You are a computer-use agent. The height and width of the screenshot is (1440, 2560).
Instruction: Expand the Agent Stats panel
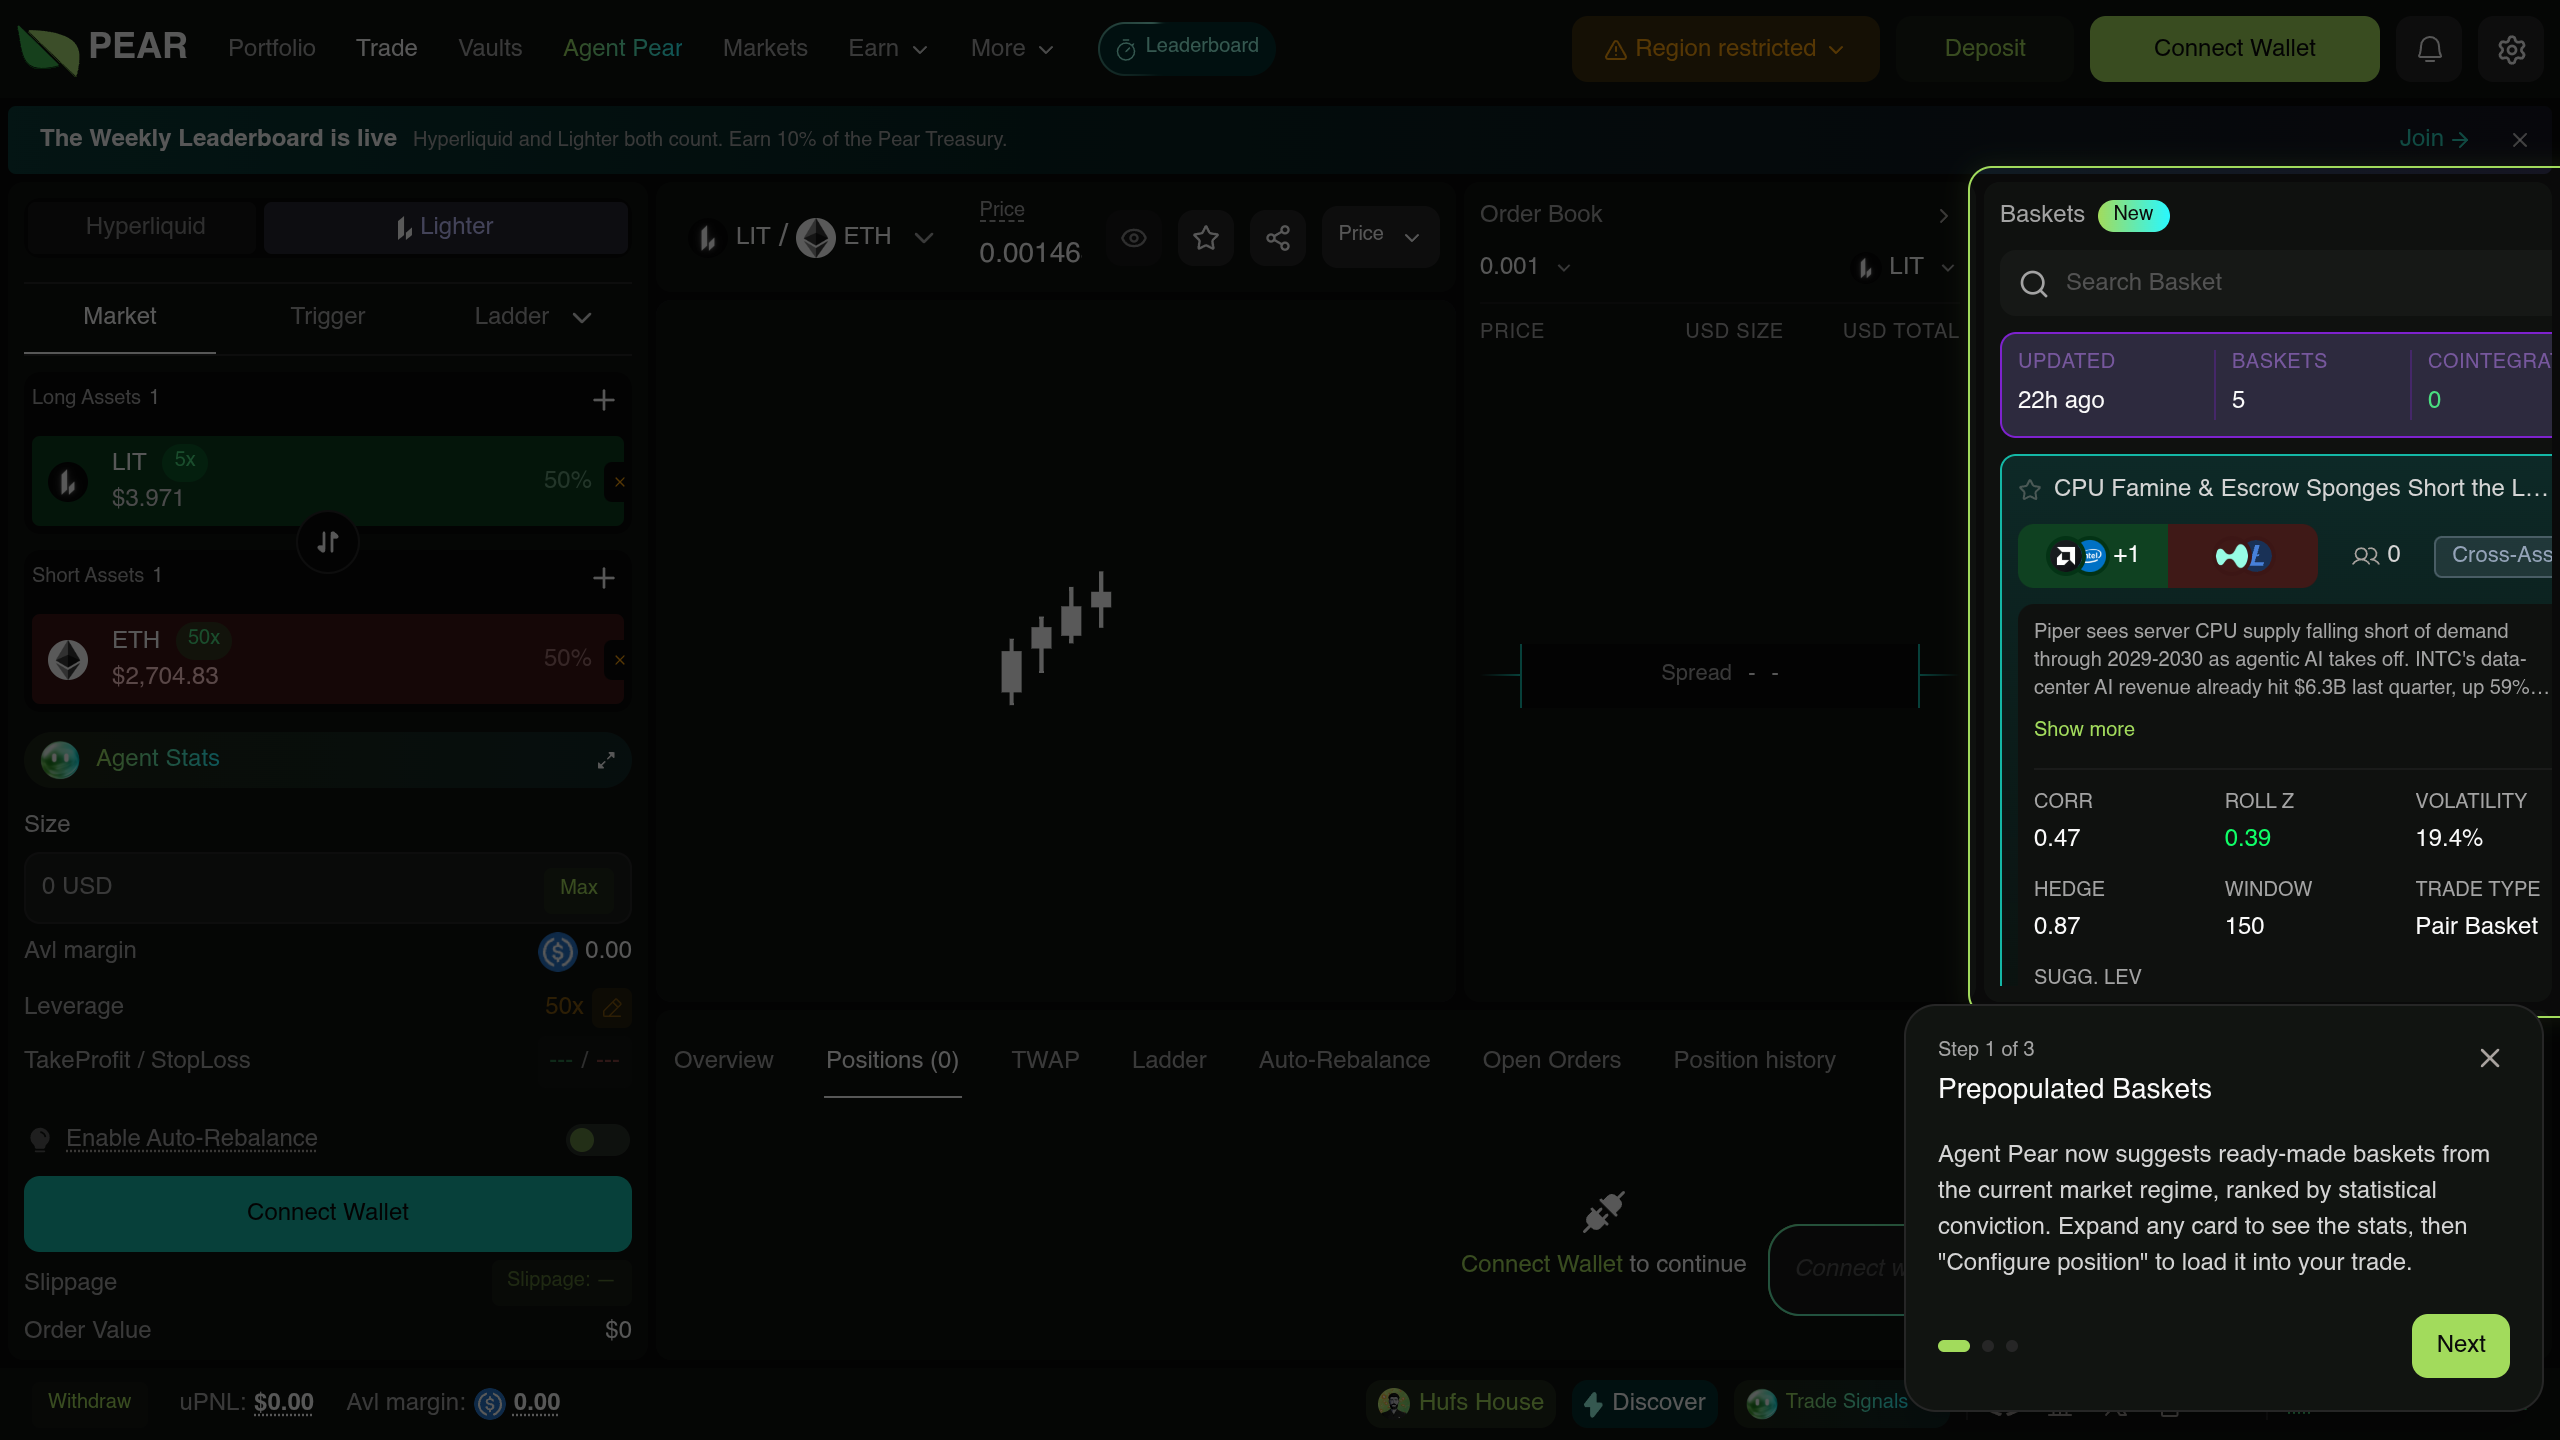point(606,761)
